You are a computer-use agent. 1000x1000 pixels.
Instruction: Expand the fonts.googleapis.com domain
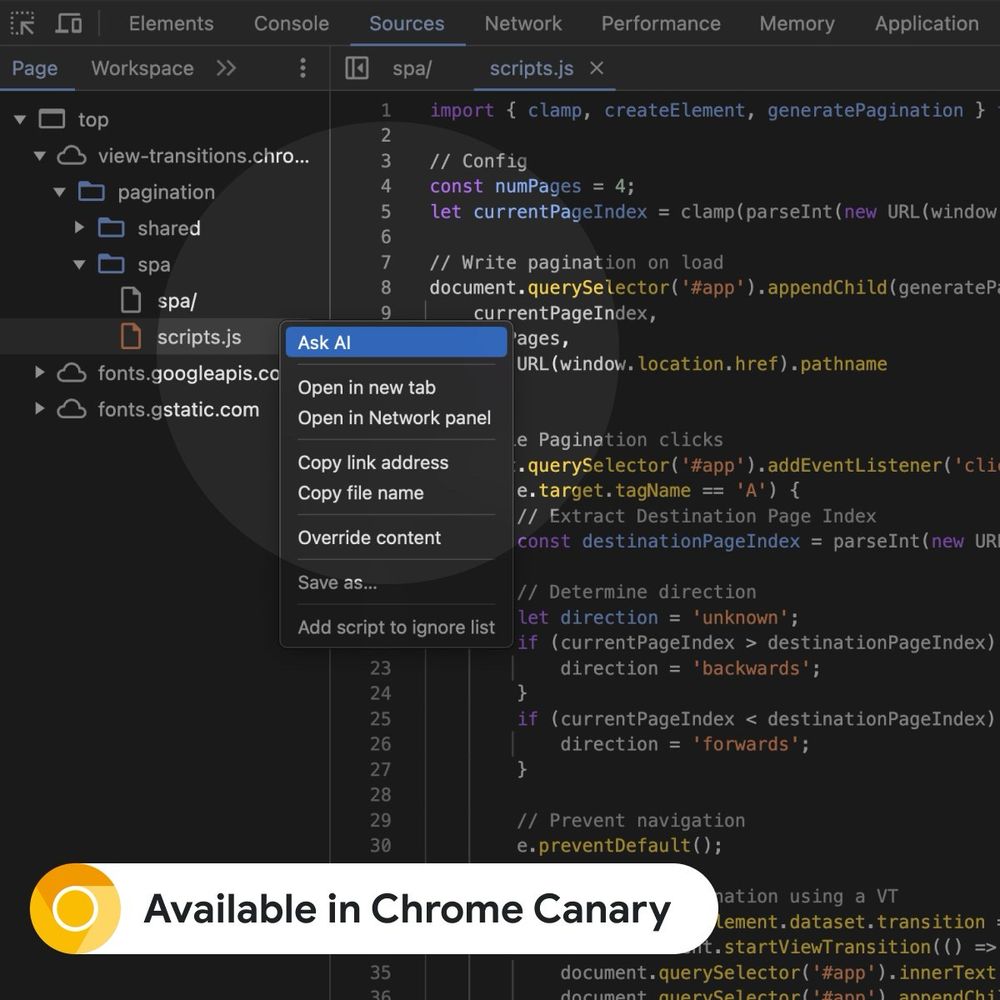coord(40,372)
